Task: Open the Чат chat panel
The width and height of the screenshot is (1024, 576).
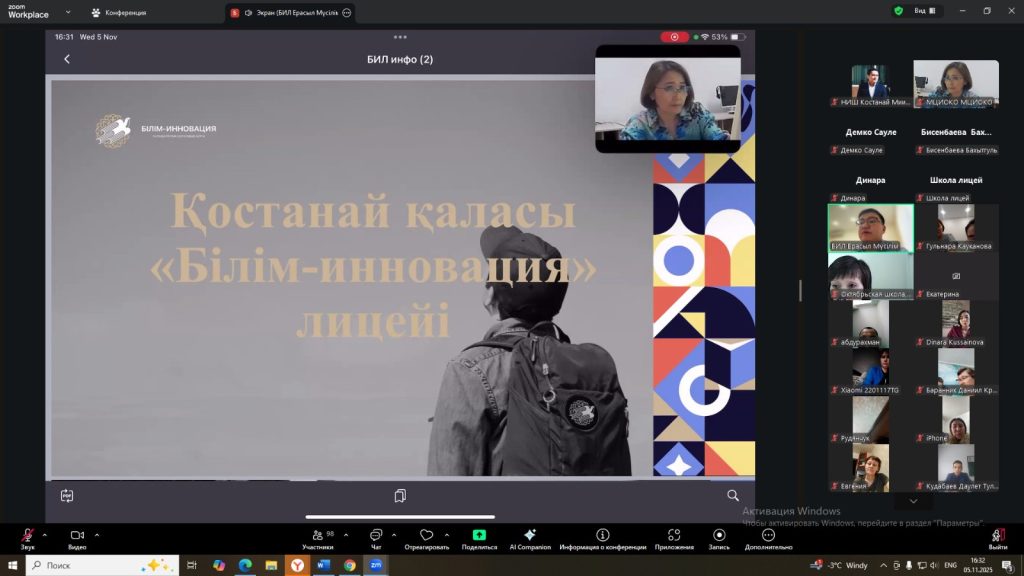Action: 376,537
